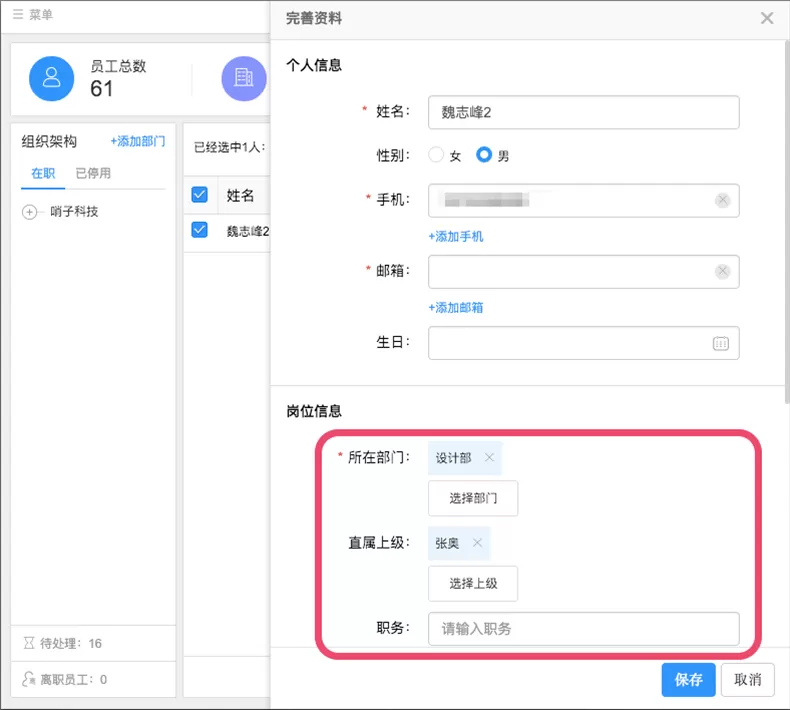Remove the 张奥 supervisor tag

point(477,543)
